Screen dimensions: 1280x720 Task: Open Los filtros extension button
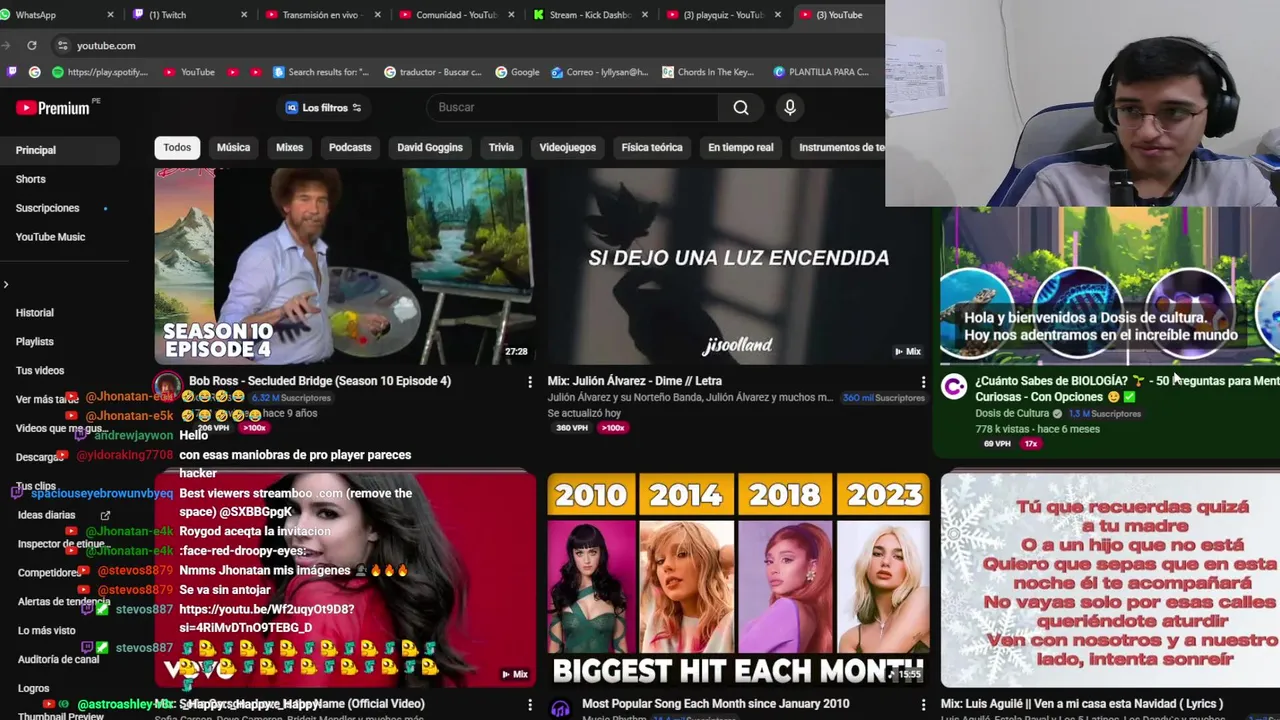323,108
